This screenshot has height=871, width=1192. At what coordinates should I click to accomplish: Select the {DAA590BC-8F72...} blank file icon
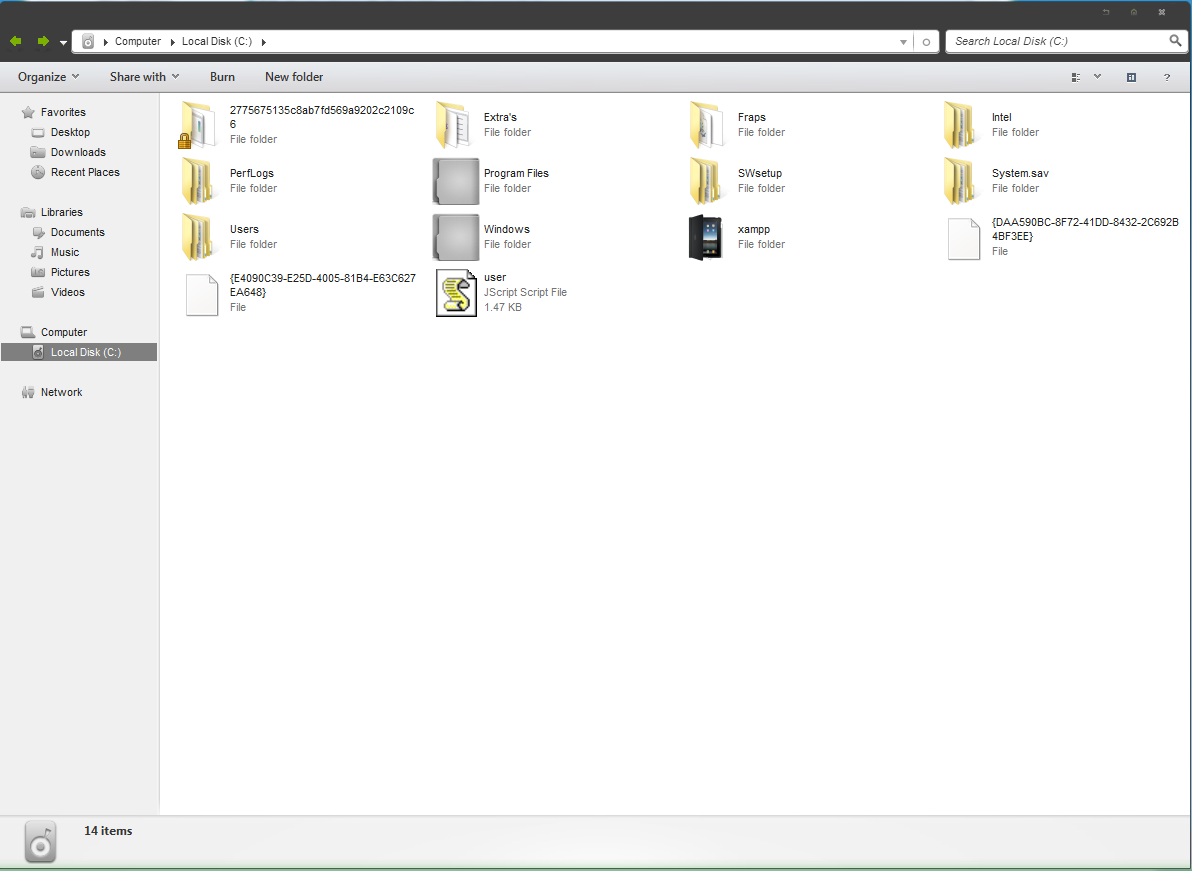tap(964, 239)
